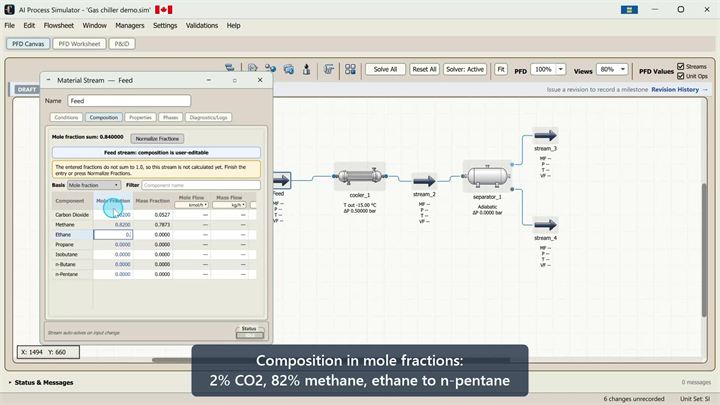Click the stacked-layers toolbar icon
Viewport: 720px width, 405px height.
pos(328,69)
